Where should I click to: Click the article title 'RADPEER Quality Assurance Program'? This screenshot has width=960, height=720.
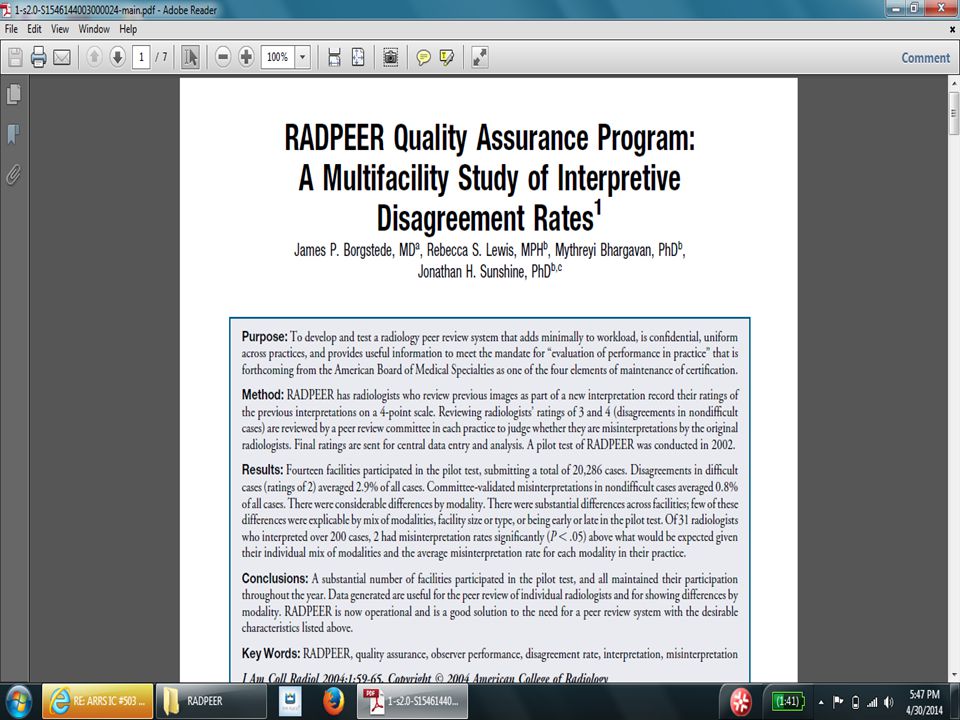pyautogui.click(x=489, y=137)
